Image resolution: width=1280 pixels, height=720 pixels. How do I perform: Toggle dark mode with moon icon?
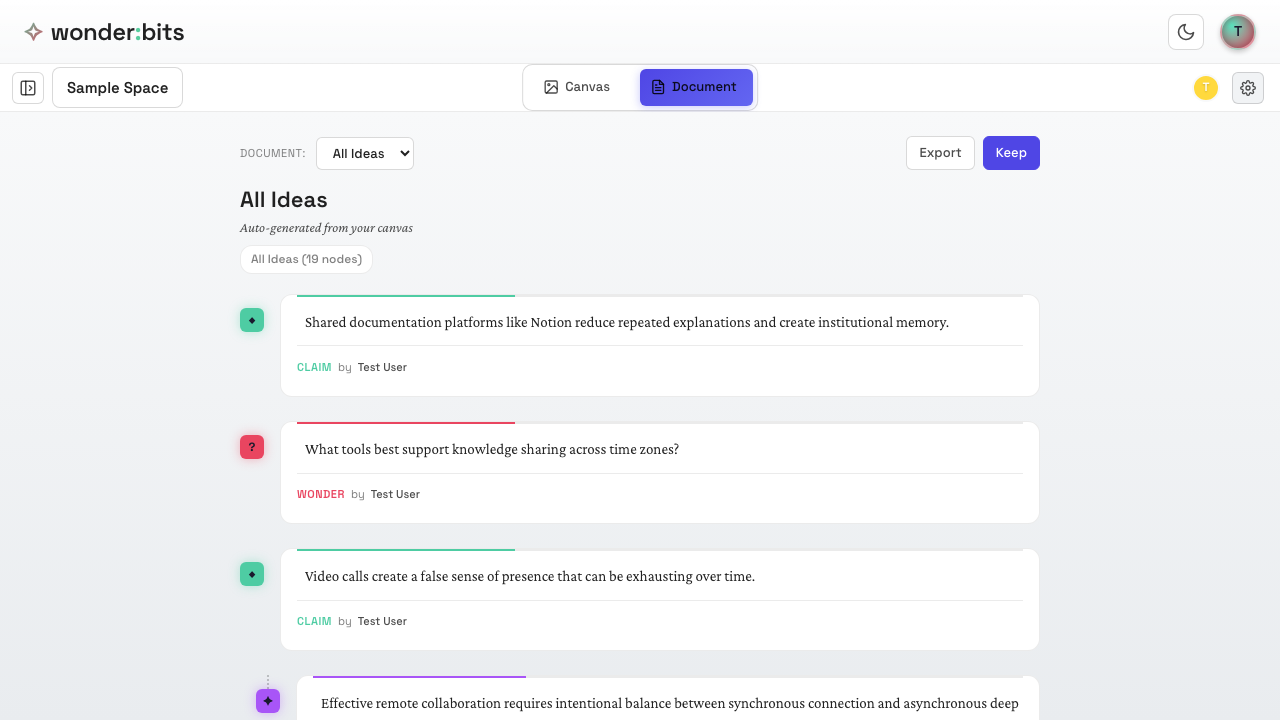(x=1186, y=32)
